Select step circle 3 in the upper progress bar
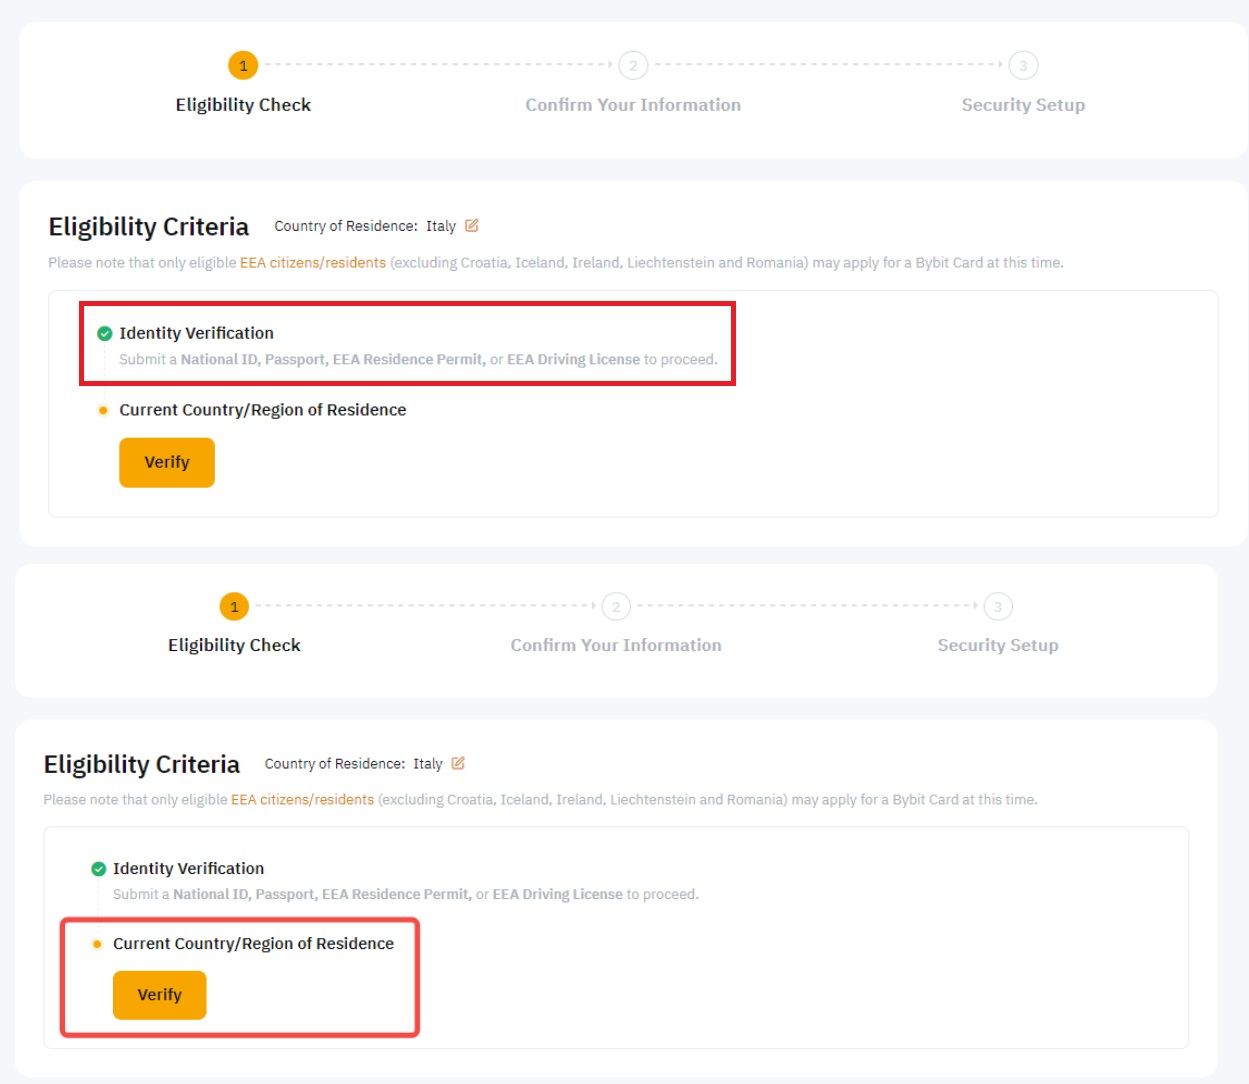The width and height of the screenshot is (1249, 1084). [1023, 66]
